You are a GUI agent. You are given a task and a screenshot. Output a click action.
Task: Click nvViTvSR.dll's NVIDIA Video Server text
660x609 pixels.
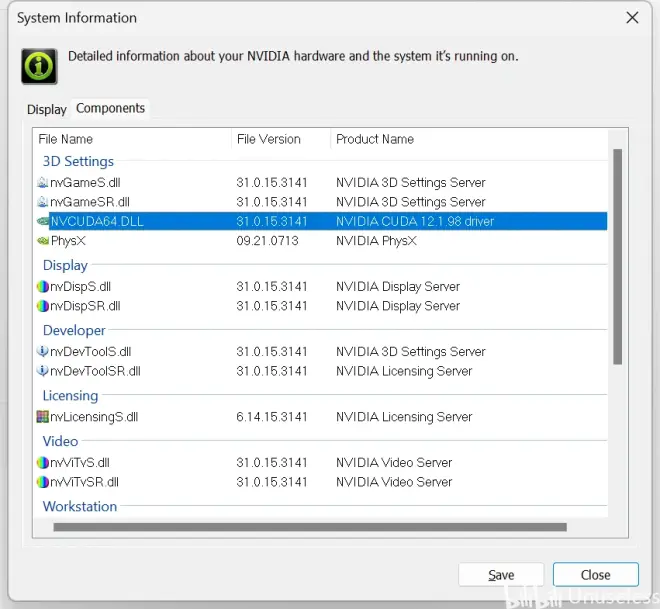tap(394, 482)
